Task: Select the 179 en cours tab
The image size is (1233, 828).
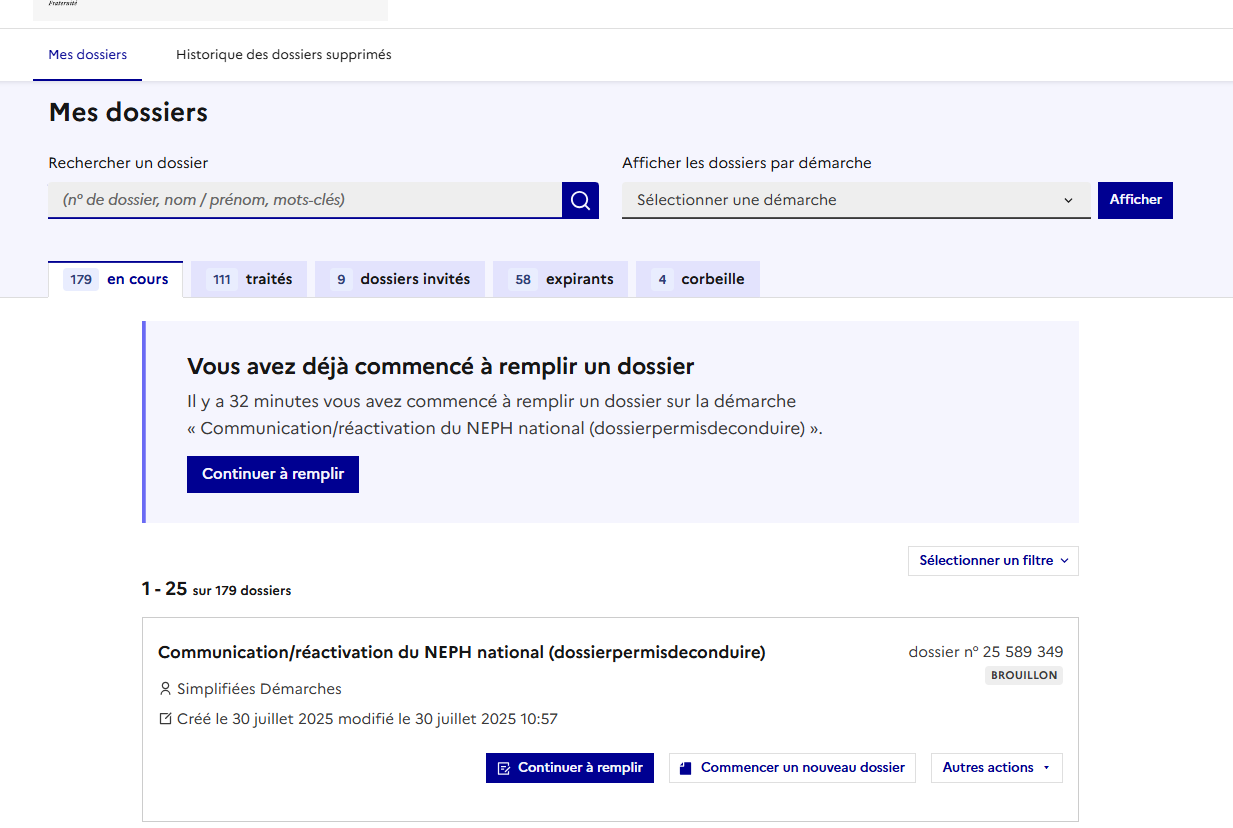Action: point(116,280)
